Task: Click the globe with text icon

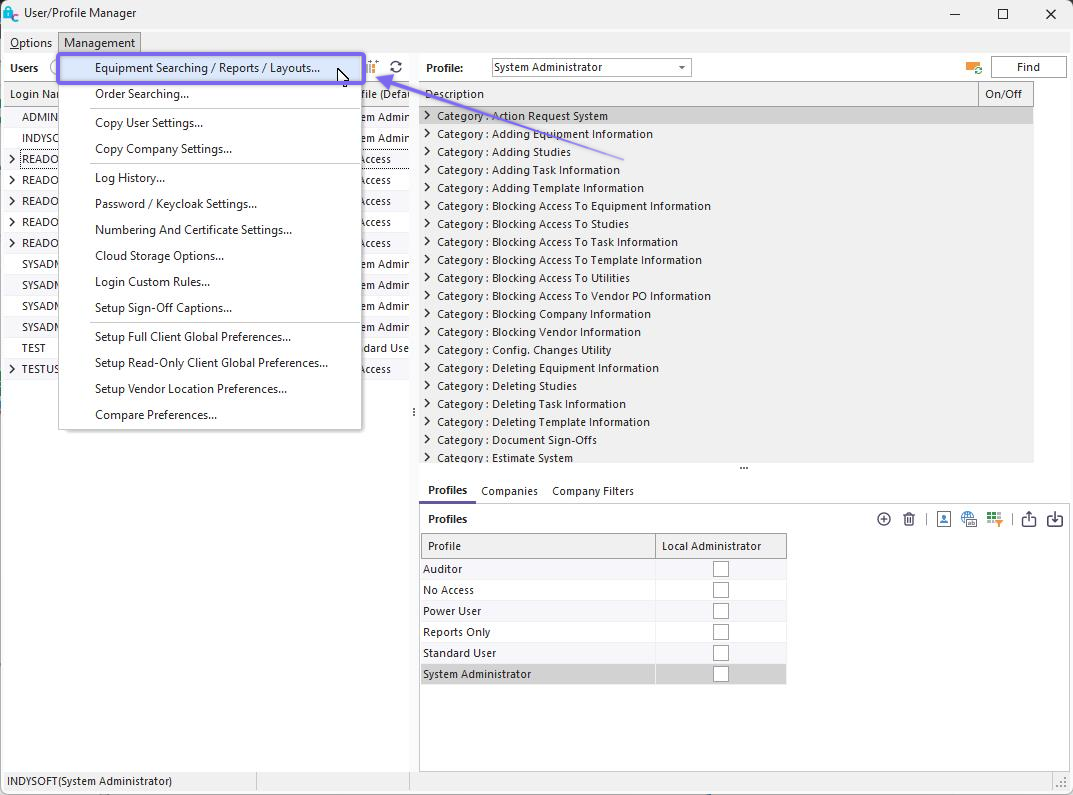Action: [x=968, y=519]
